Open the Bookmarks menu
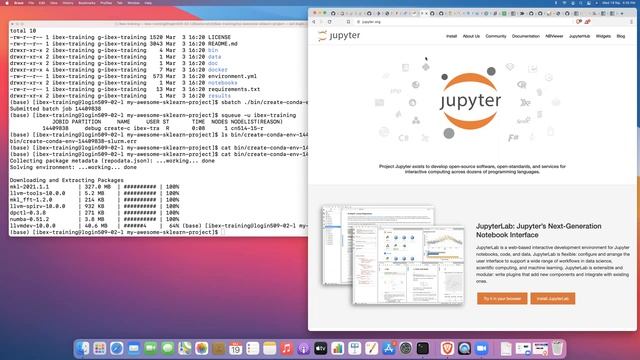 86,3
